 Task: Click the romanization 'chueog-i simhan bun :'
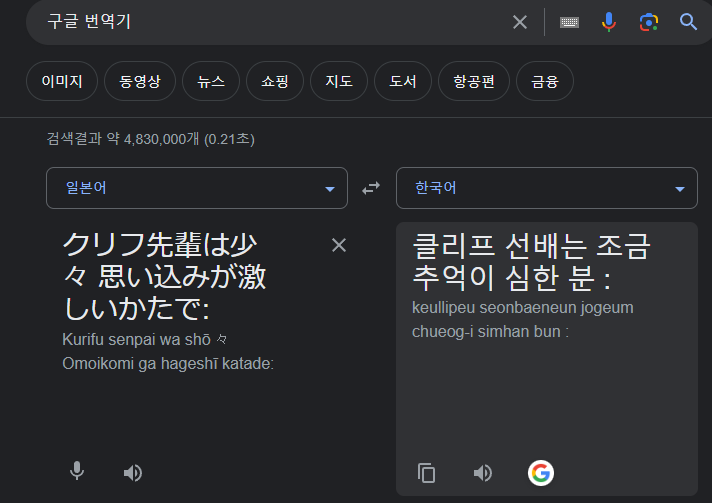coord(490,332)
